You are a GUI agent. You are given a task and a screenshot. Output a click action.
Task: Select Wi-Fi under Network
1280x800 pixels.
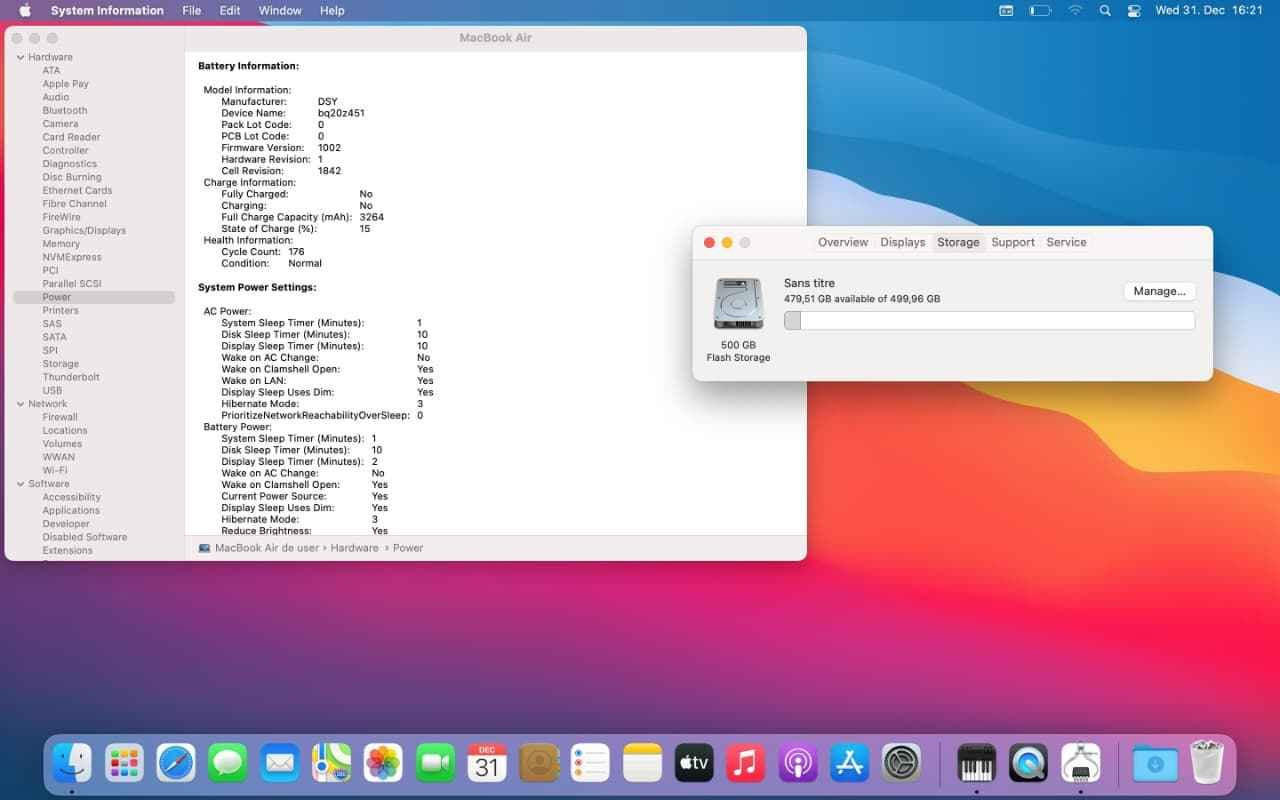click(55, 471)
